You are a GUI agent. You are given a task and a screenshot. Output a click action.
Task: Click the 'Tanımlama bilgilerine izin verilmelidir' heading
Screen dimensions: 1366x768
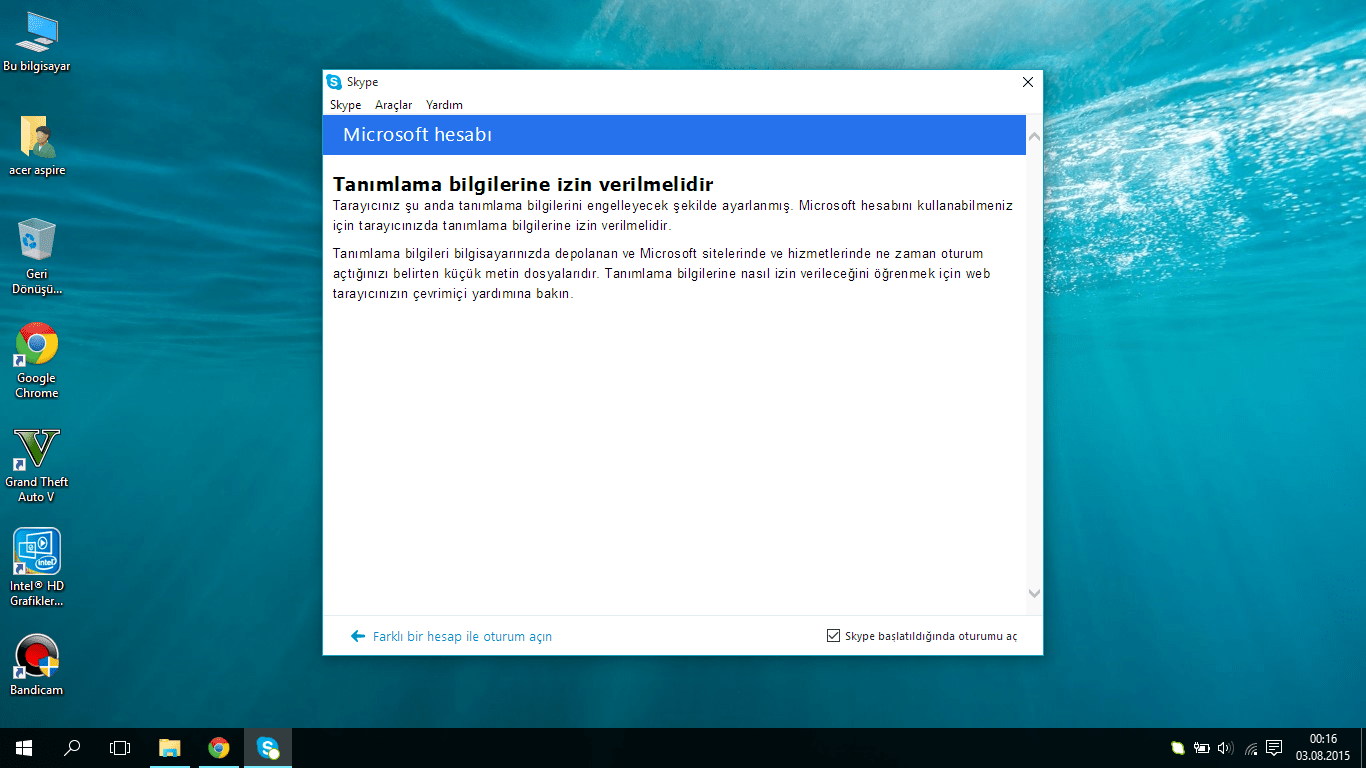coord(522,184)
